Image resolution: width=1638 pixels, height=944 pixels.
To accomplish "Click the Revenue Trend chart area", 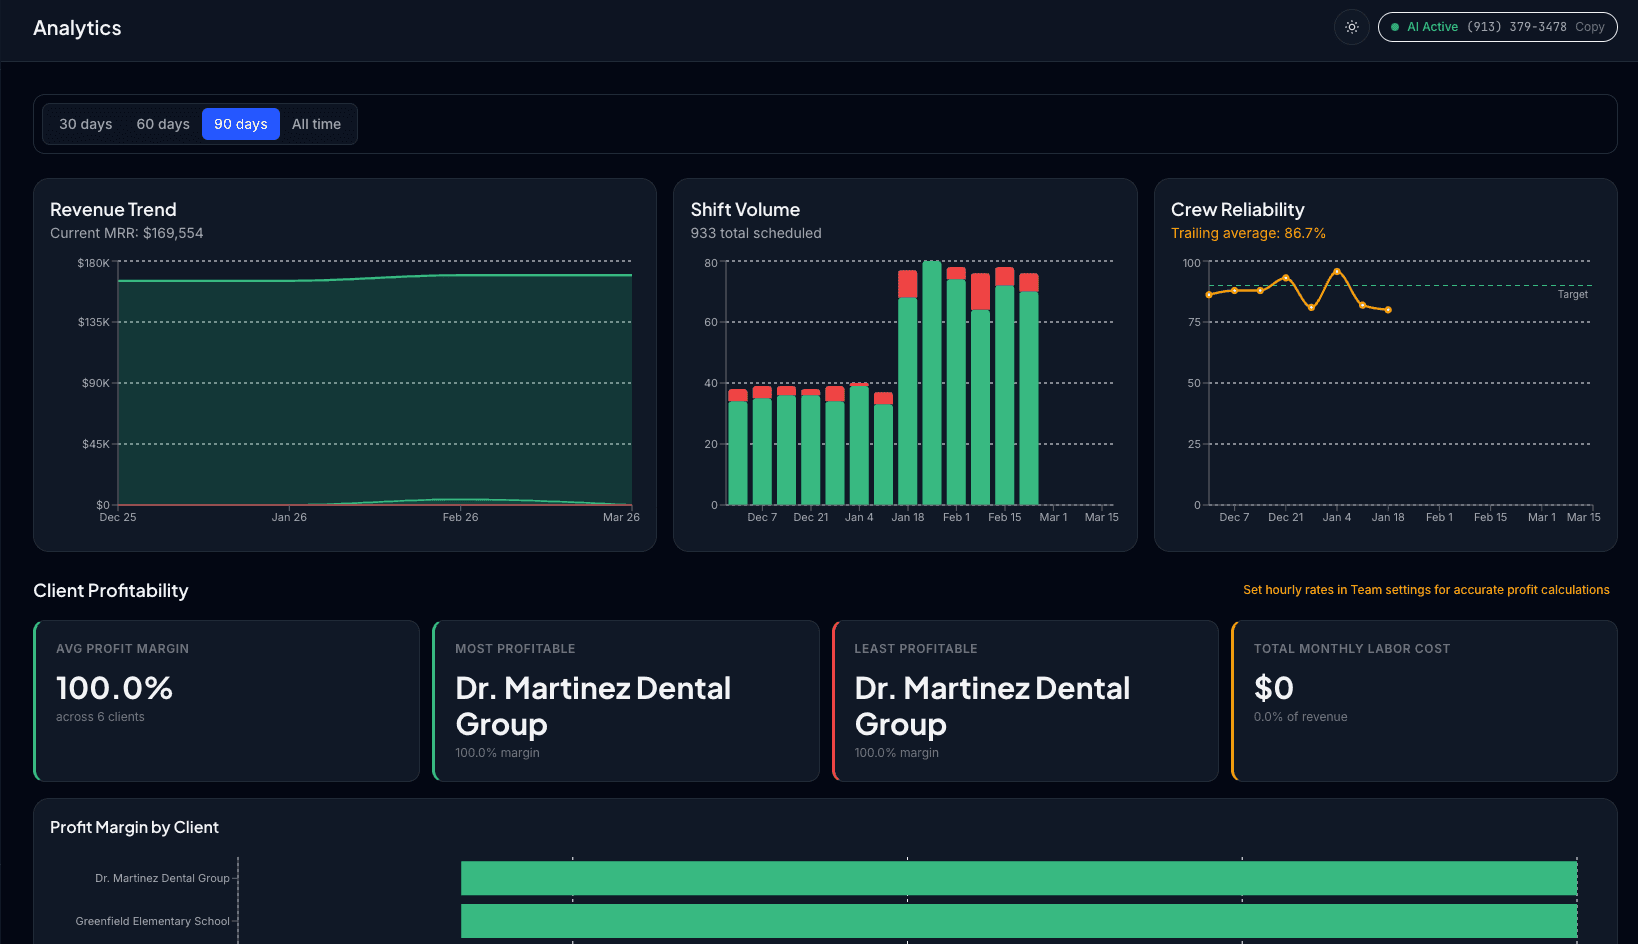I will click(x=370, y=390).
